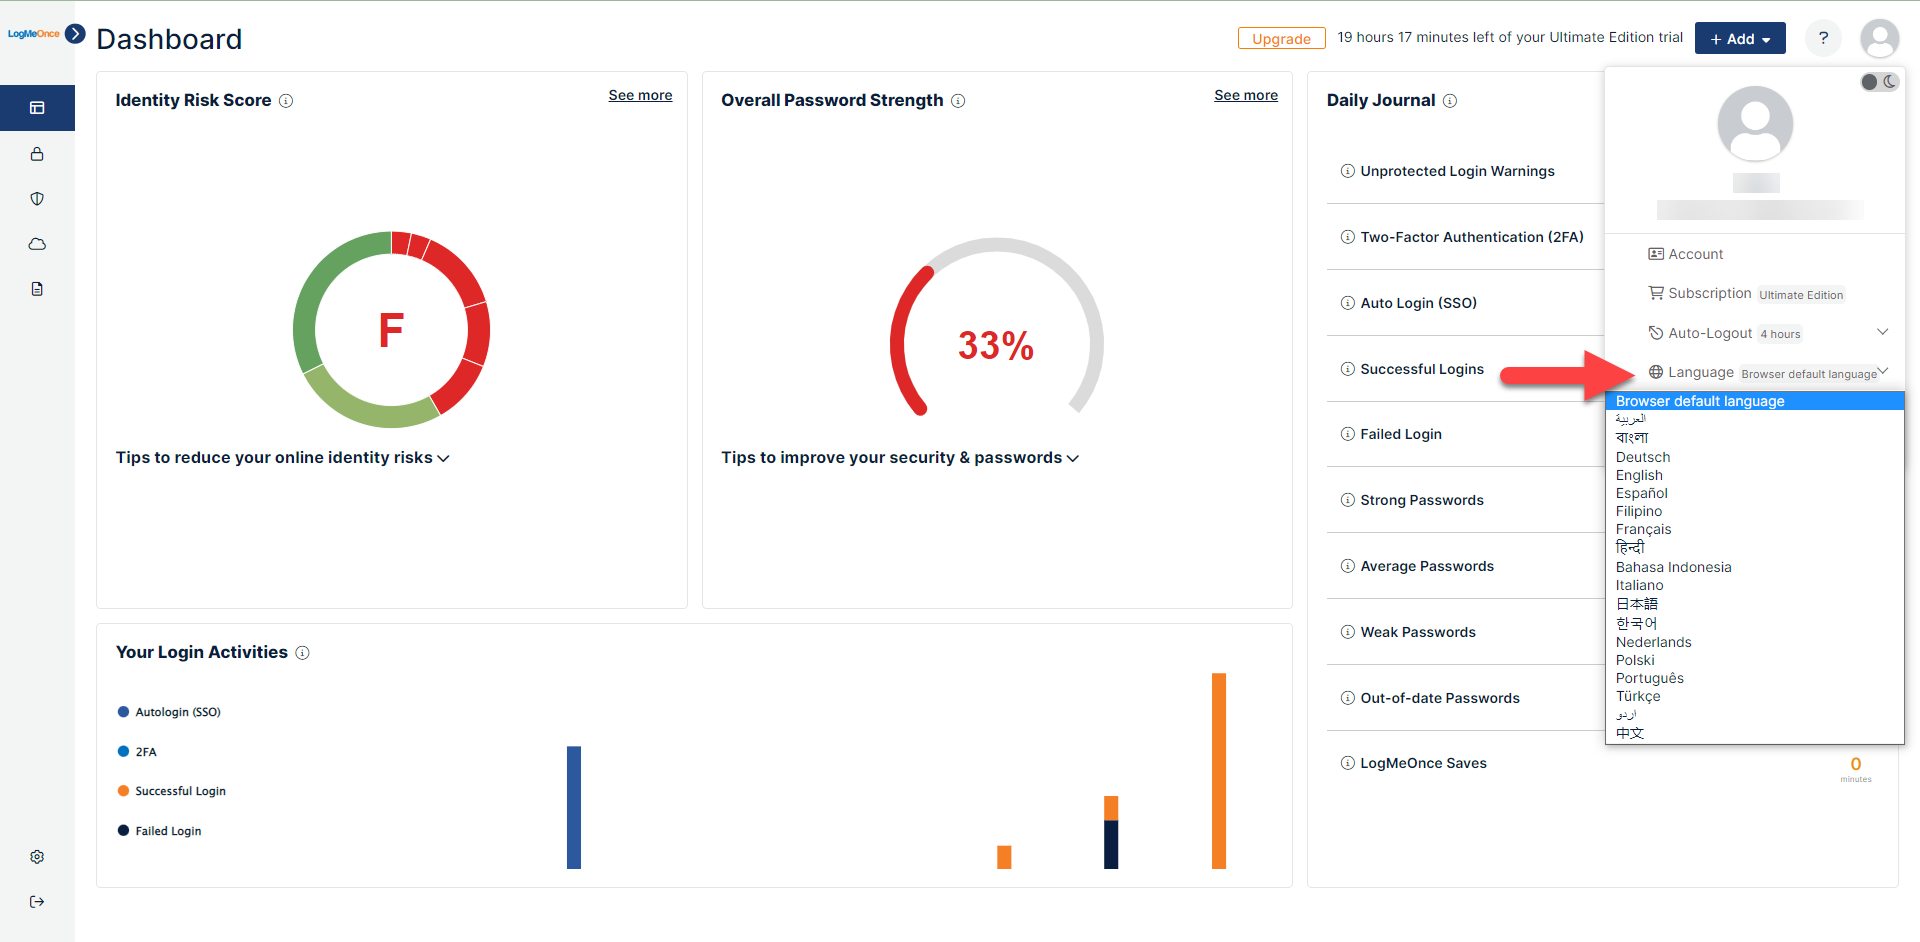Viewport: 1920px width, 942px height.
Task: Toggle Successful Login series in chart legend
Action: (x=172, y=791)
